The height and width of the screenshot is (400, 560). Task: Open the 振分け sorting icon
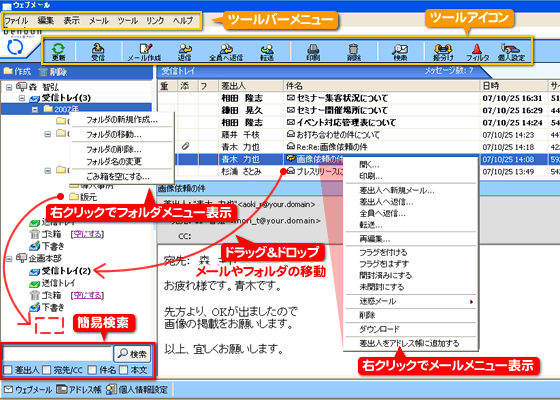[x=443, y=51]
